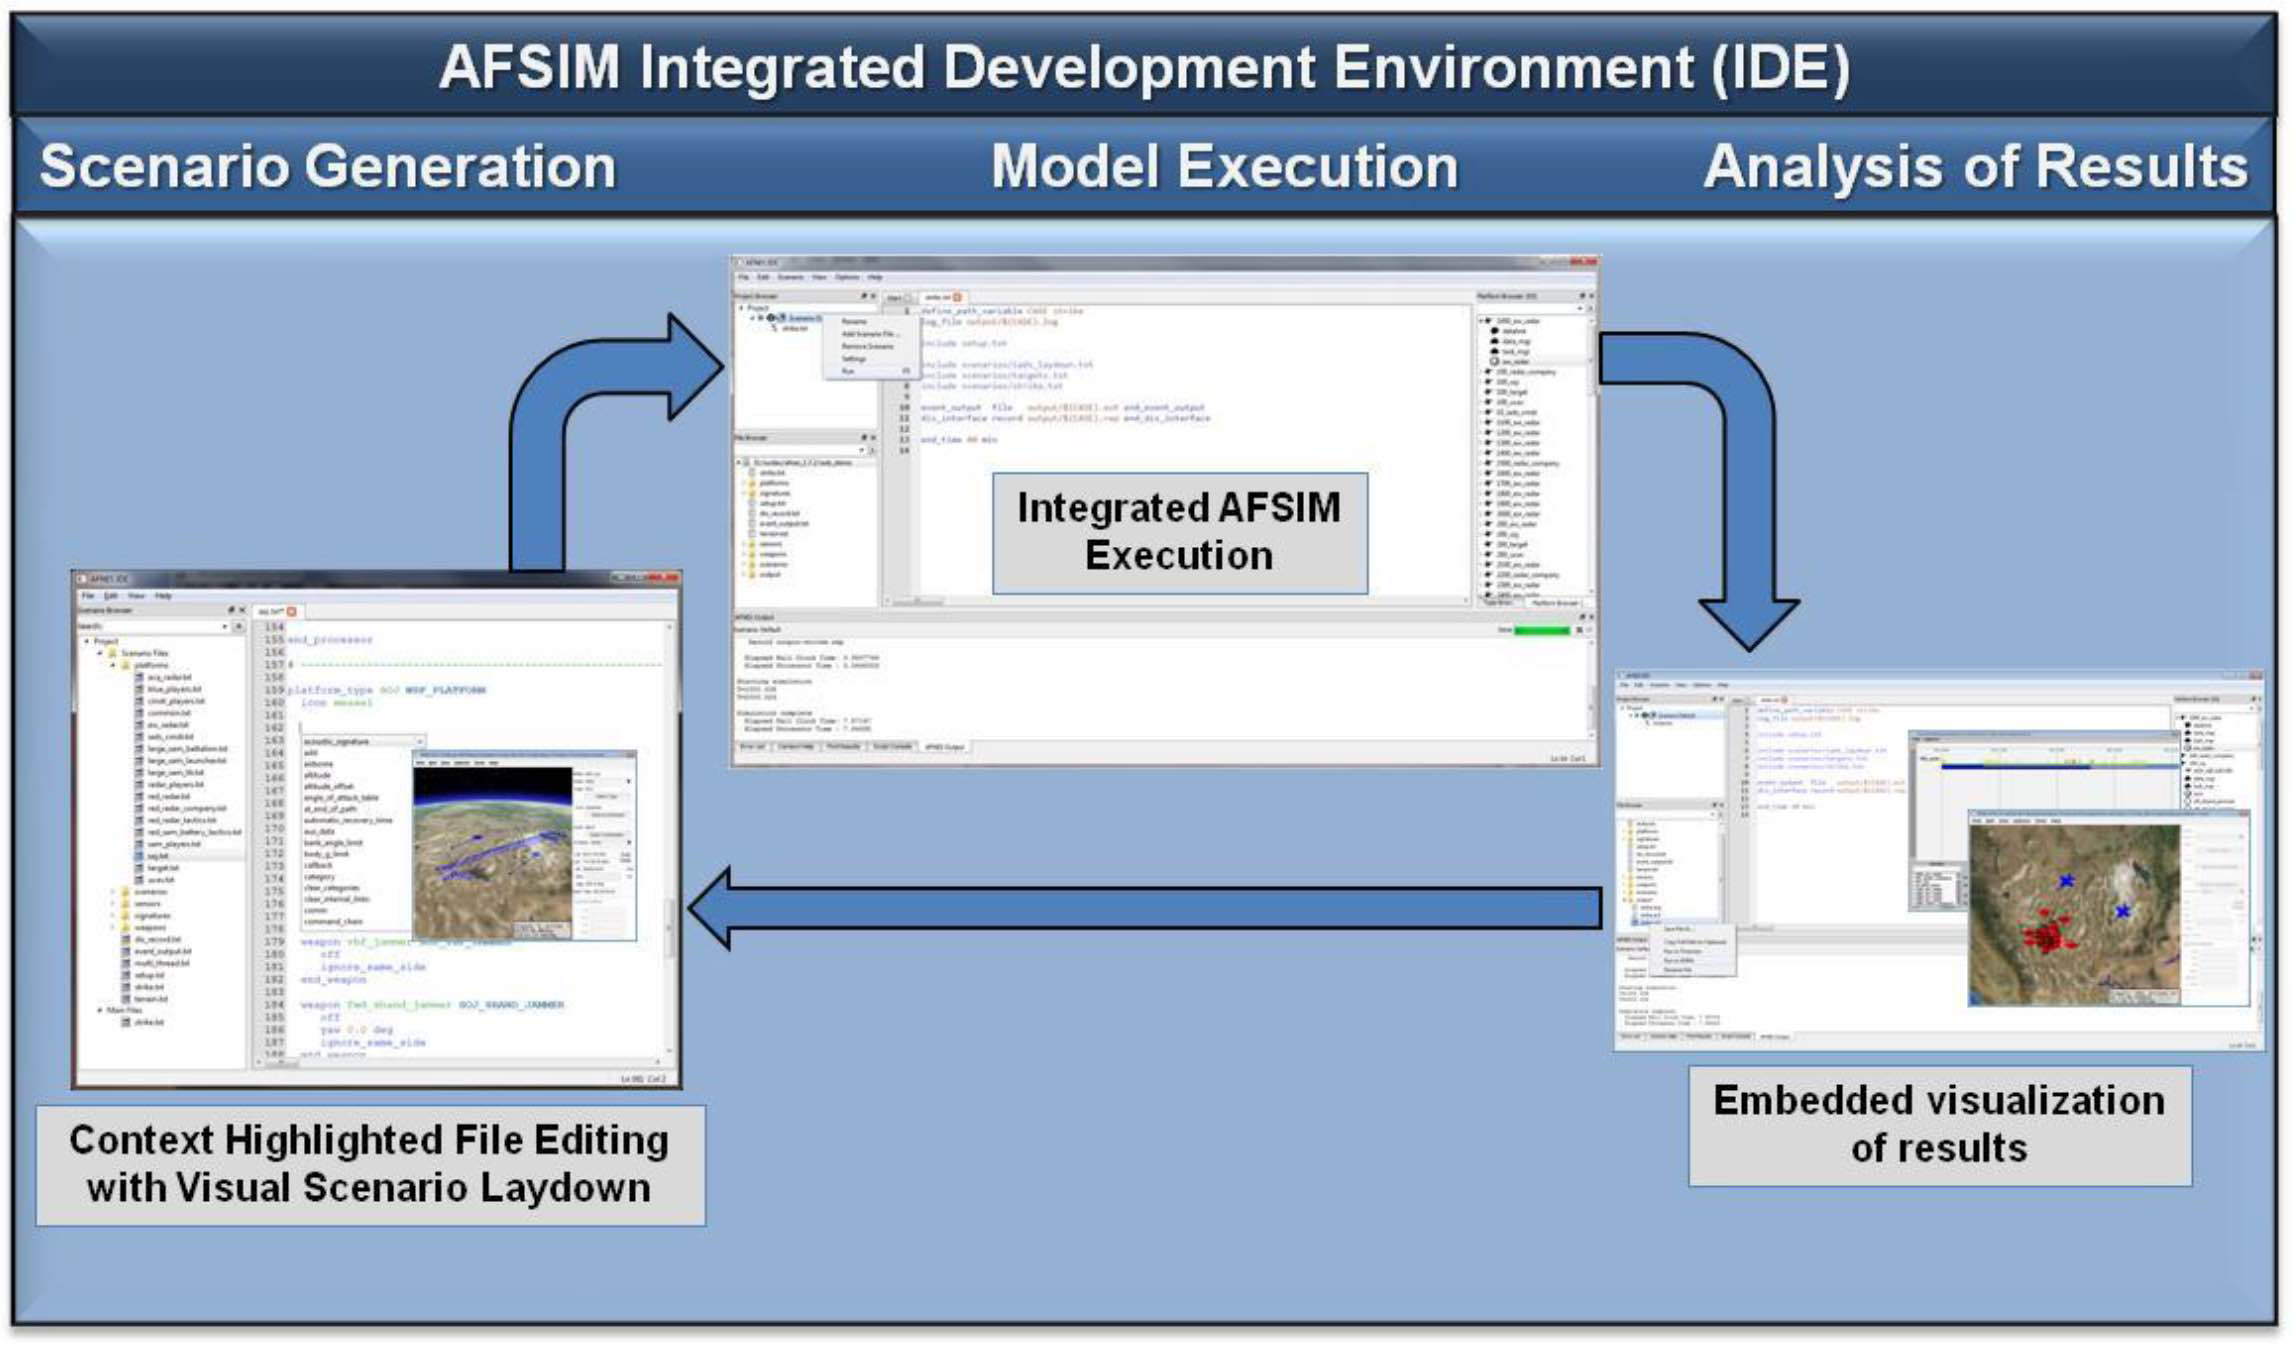Collapse the Project tree node in the center window
2292x1346 pixels.
tap(741, 308)
